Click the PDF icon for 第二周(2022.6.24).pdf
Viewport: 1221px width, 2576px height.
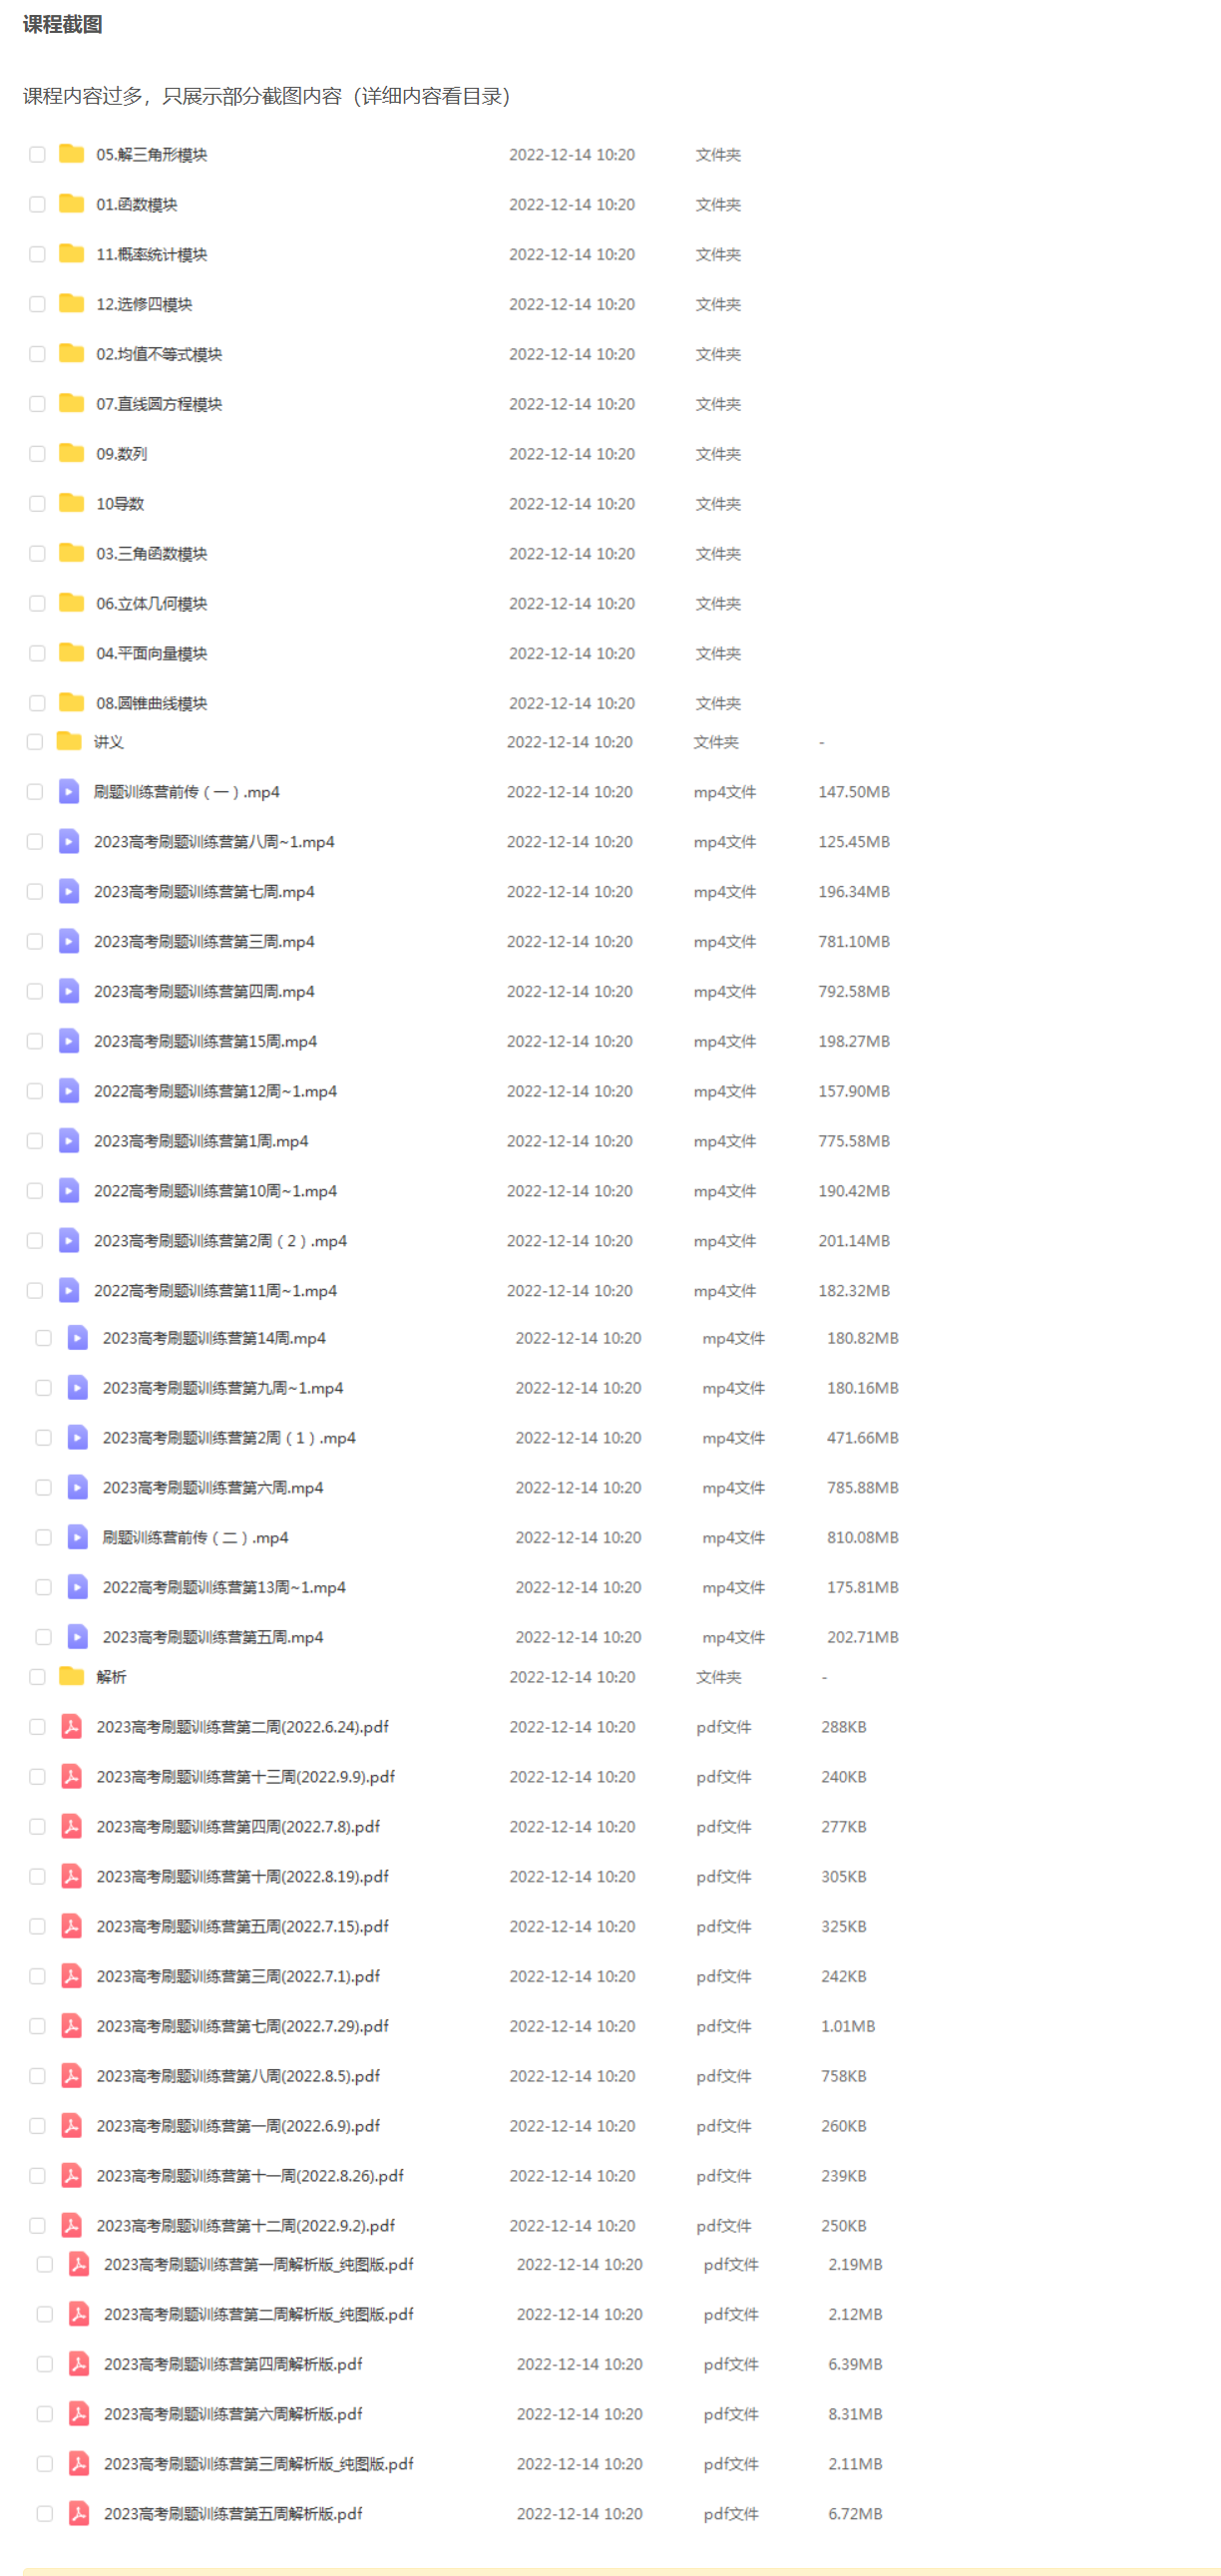[x=71, y=1726]
